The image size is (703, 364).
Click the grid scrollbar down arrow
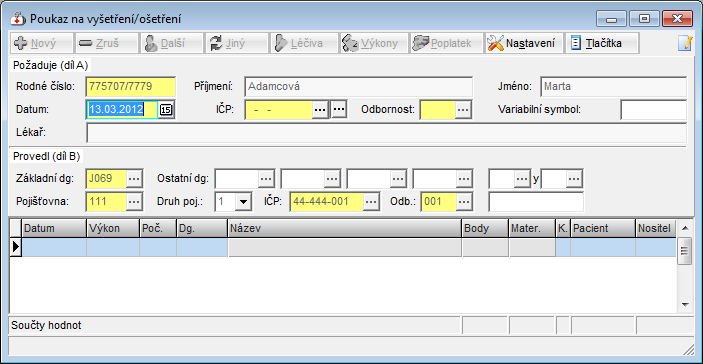click(x=684, y=304)
